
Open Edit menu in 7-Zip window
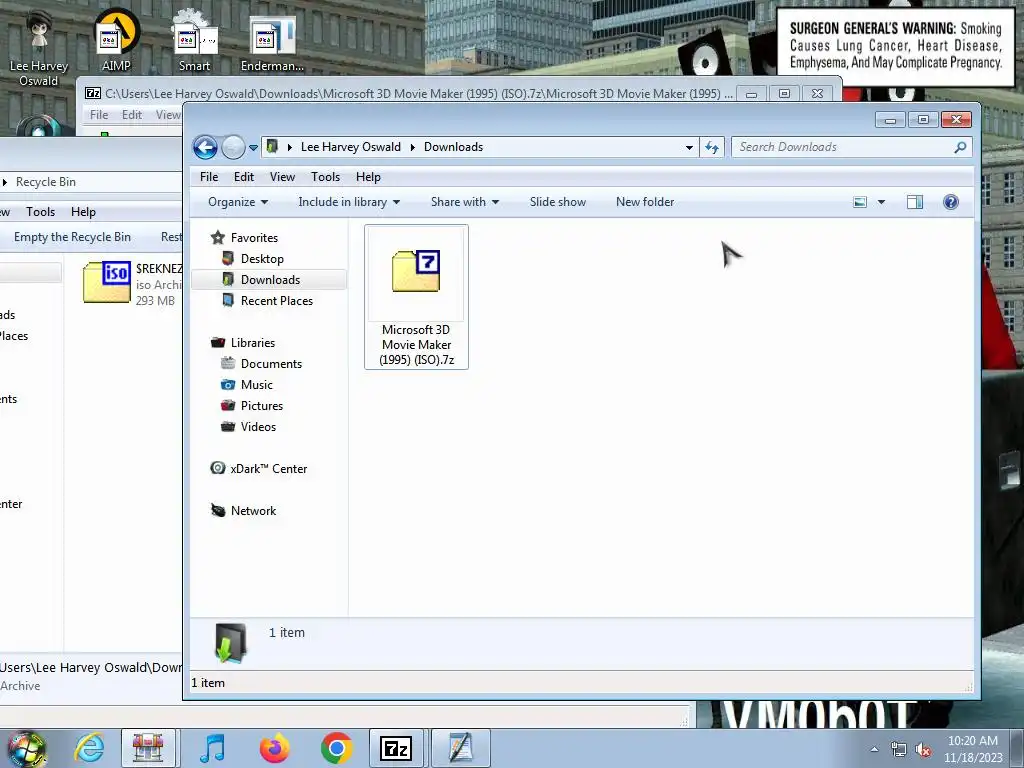pos(132,115)
